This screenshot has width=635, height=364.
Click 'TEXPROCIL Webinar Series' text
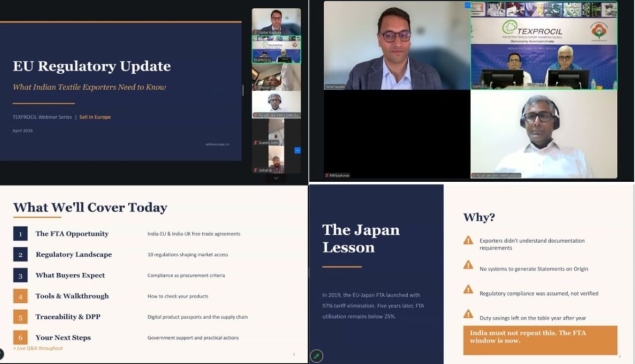(x=42, y=117)
